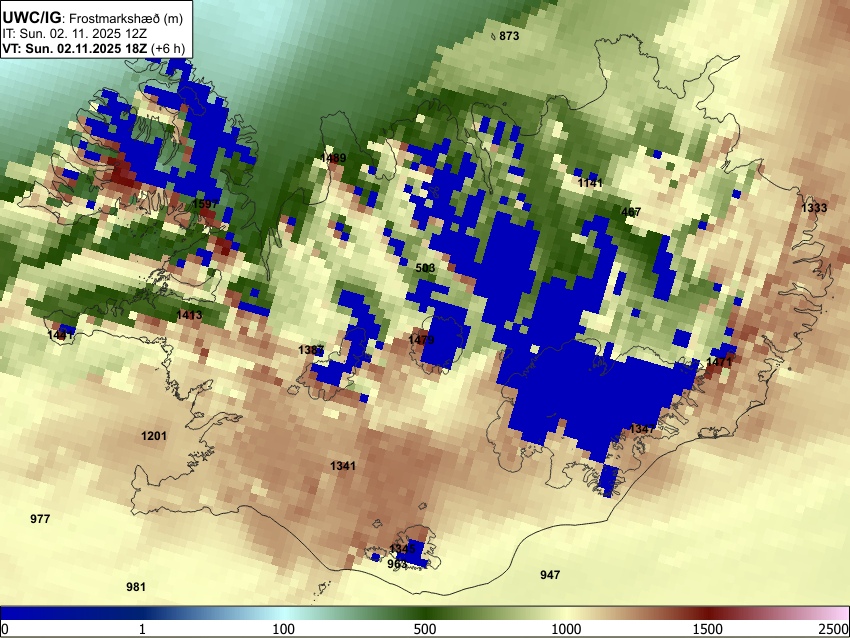Click the map value 1479
850x638 pixels.
click(x=421, y=340)
